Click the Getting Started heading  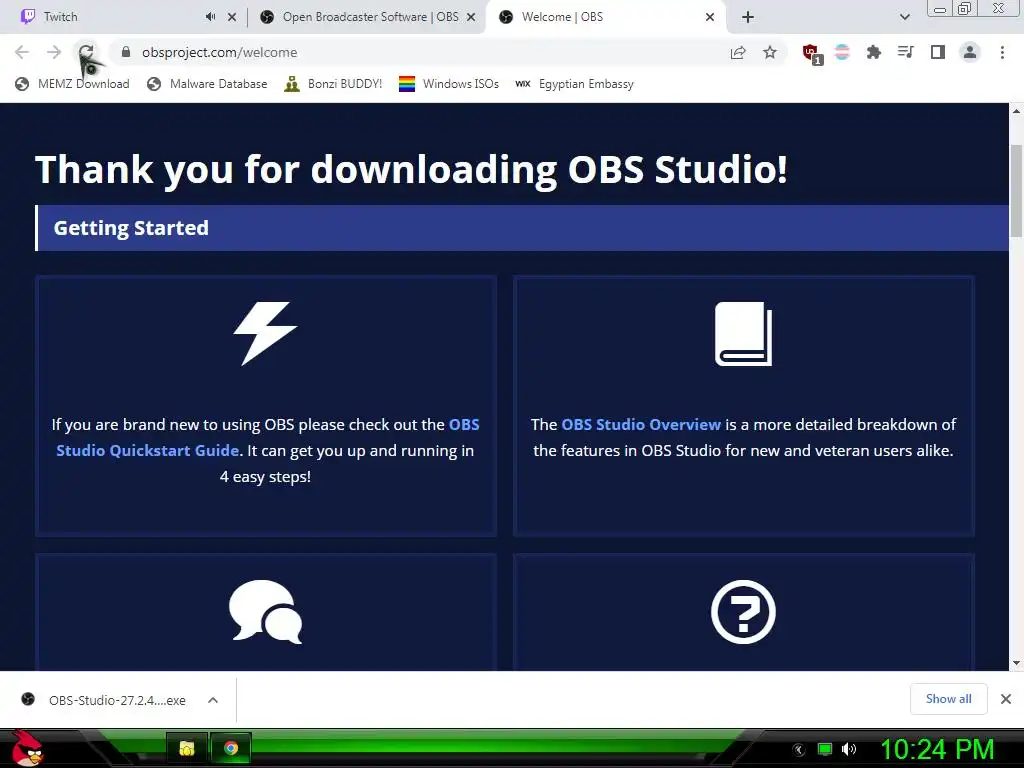click(131, 228)
